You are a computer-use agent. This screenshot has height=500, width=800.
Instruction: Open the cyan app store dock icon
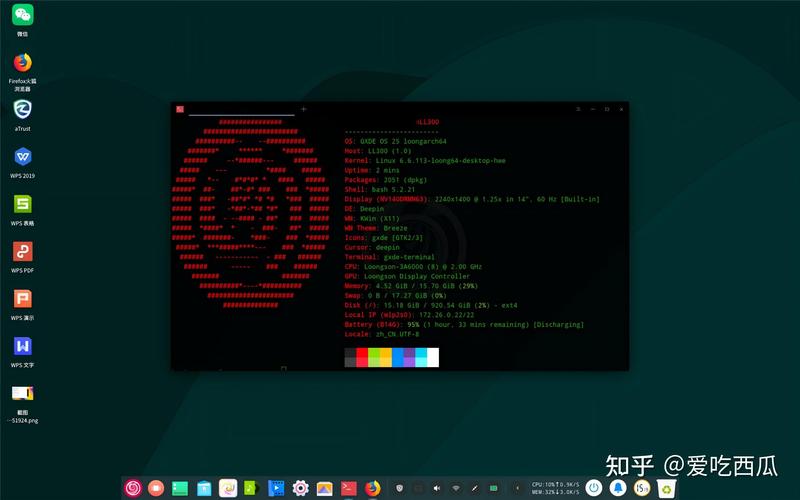click(204, 488)
